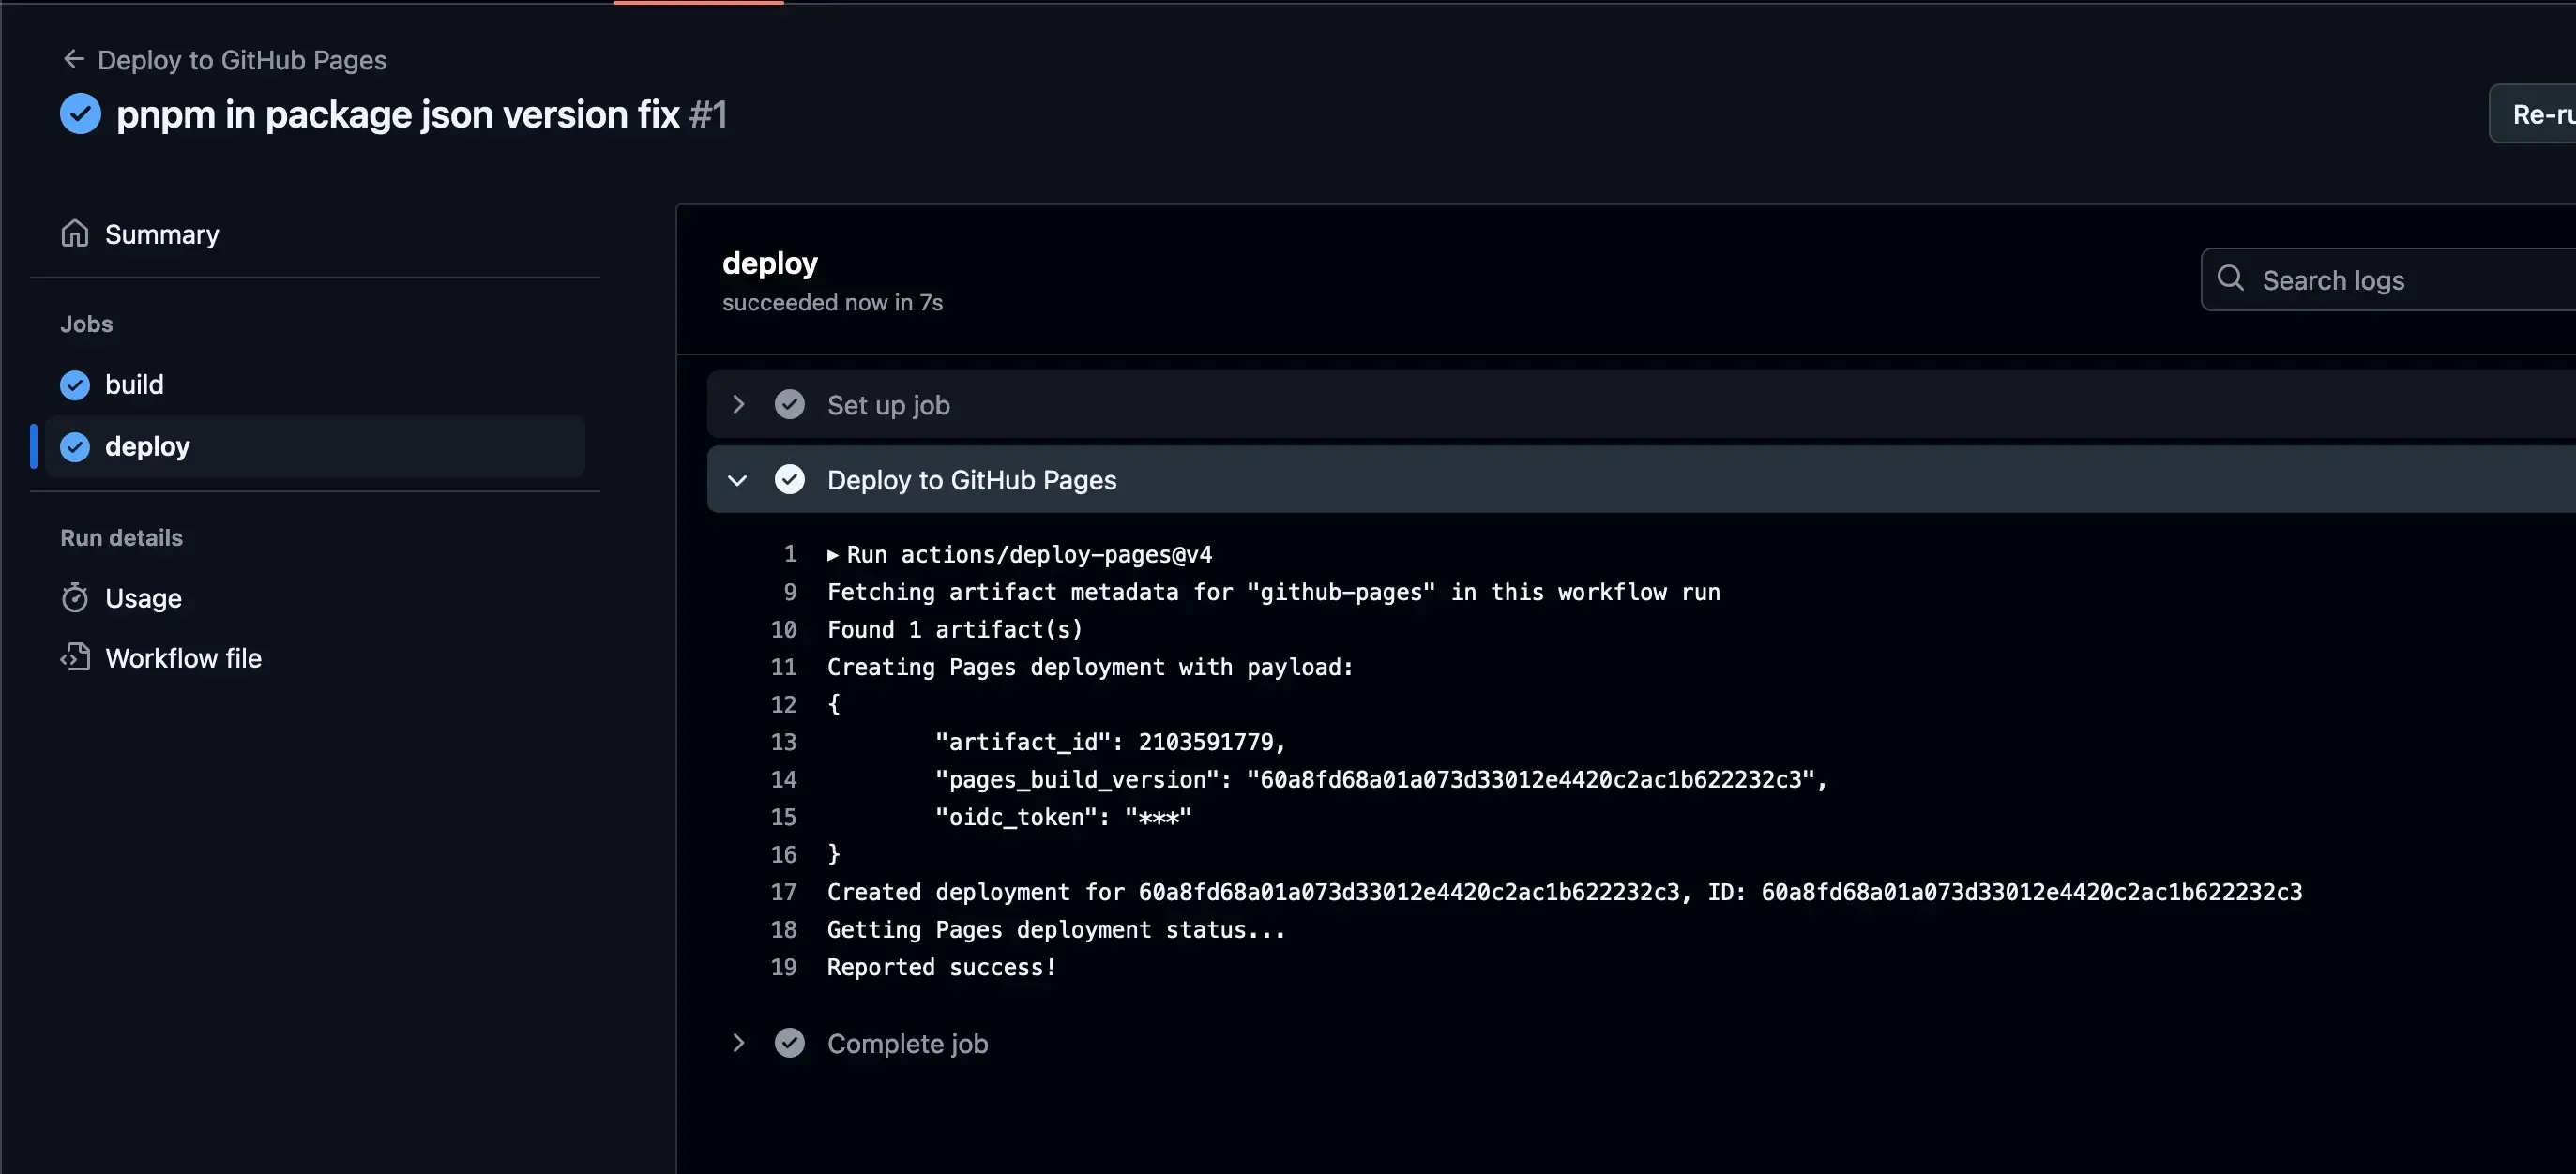This screenshot has height=1174, width=2576.
Task: Expand the Set up job step chevron
Action: pyautogui.click(x=738, y=404)
